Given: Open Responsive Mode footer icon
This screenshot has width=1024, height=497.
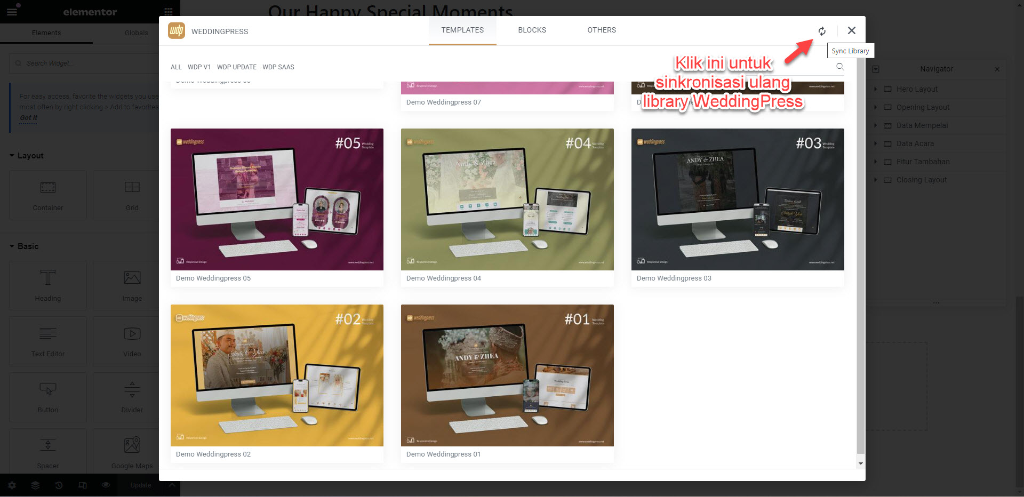Looking at the screenshot, I should coord(82,485).
